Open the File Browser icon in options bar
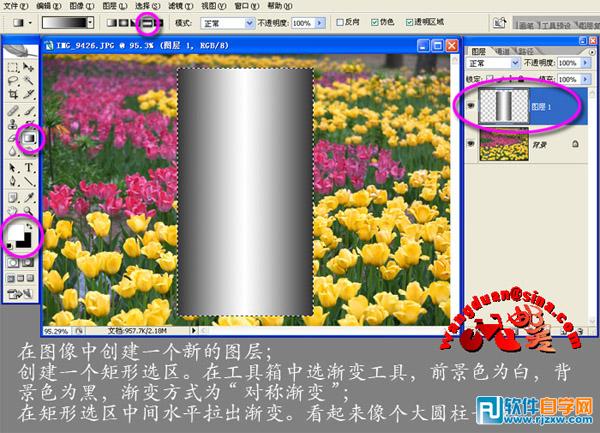Viewport: 600px width, 433px height. pyautogui.click(x=499, y=23)
